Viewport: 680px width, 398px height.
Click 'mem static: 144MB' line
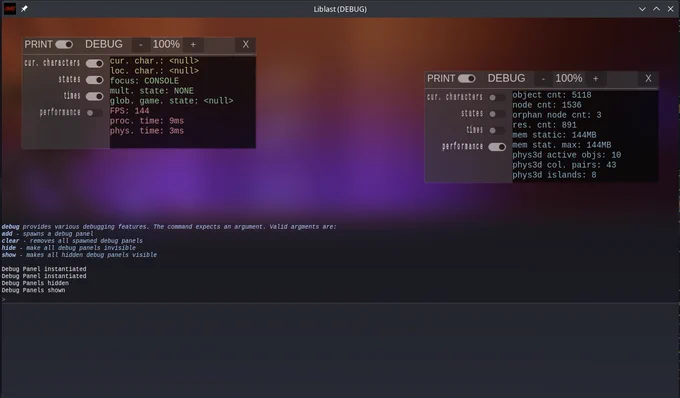point(554,135)
